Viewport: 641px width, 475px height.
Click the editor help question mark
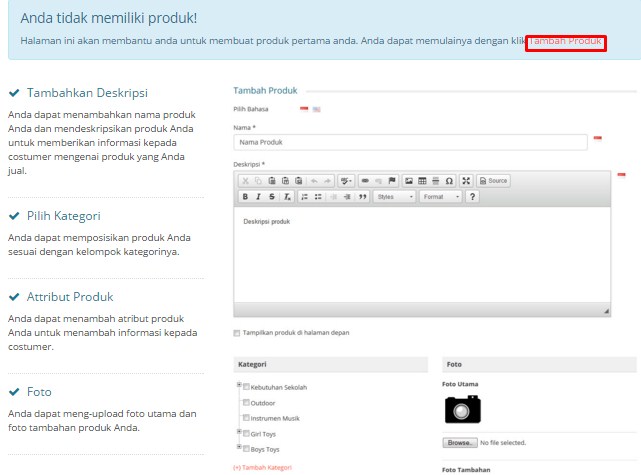coord(472,197)
